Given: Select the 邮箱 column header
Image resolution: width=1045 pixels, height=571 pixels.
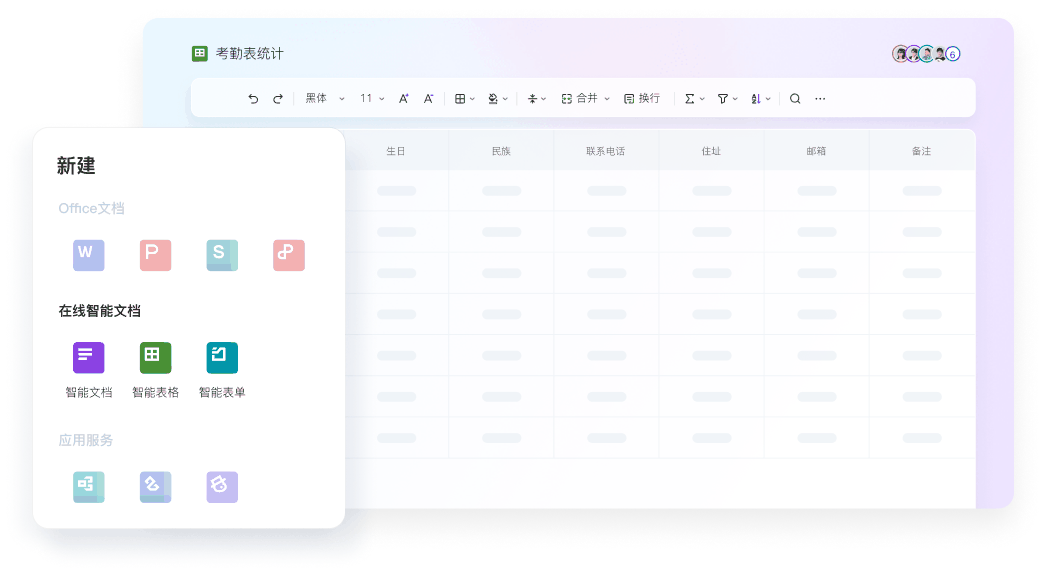Looking at the screenshot, I should click(816, 151).
